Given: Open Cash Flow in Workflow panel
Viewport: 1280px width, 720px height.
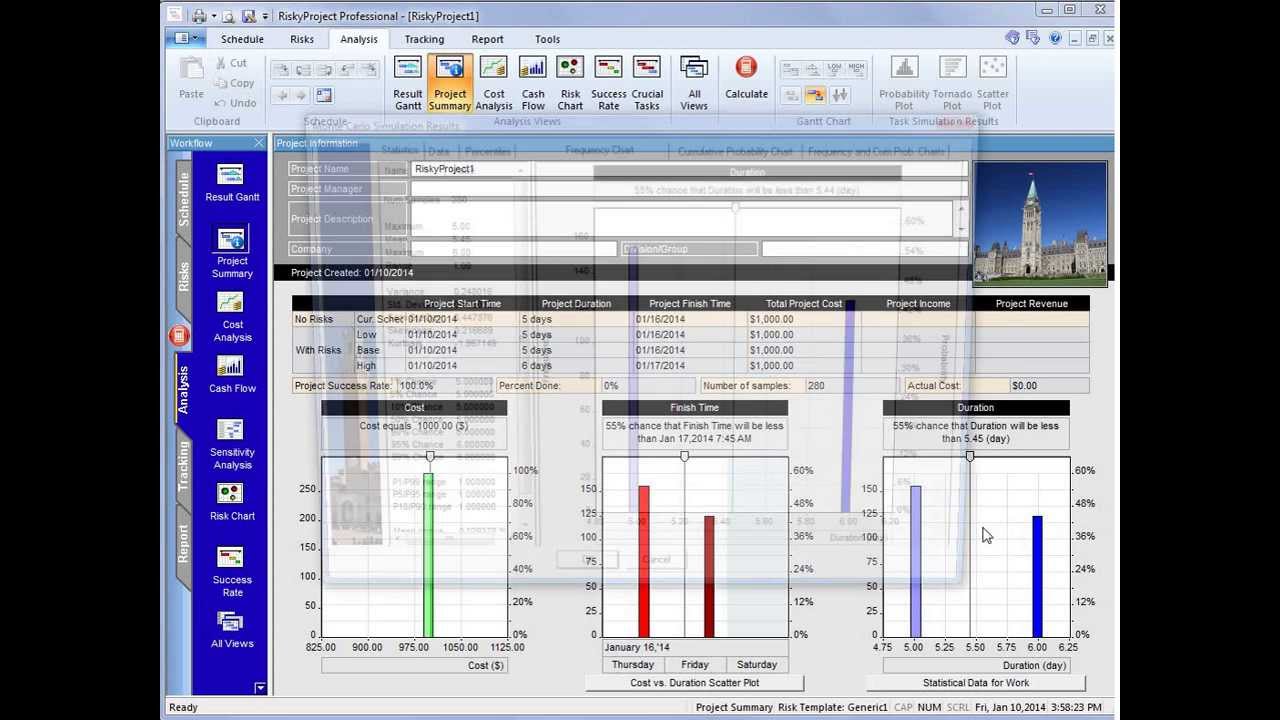Looking at the screenshot, I should pos(232,374).
